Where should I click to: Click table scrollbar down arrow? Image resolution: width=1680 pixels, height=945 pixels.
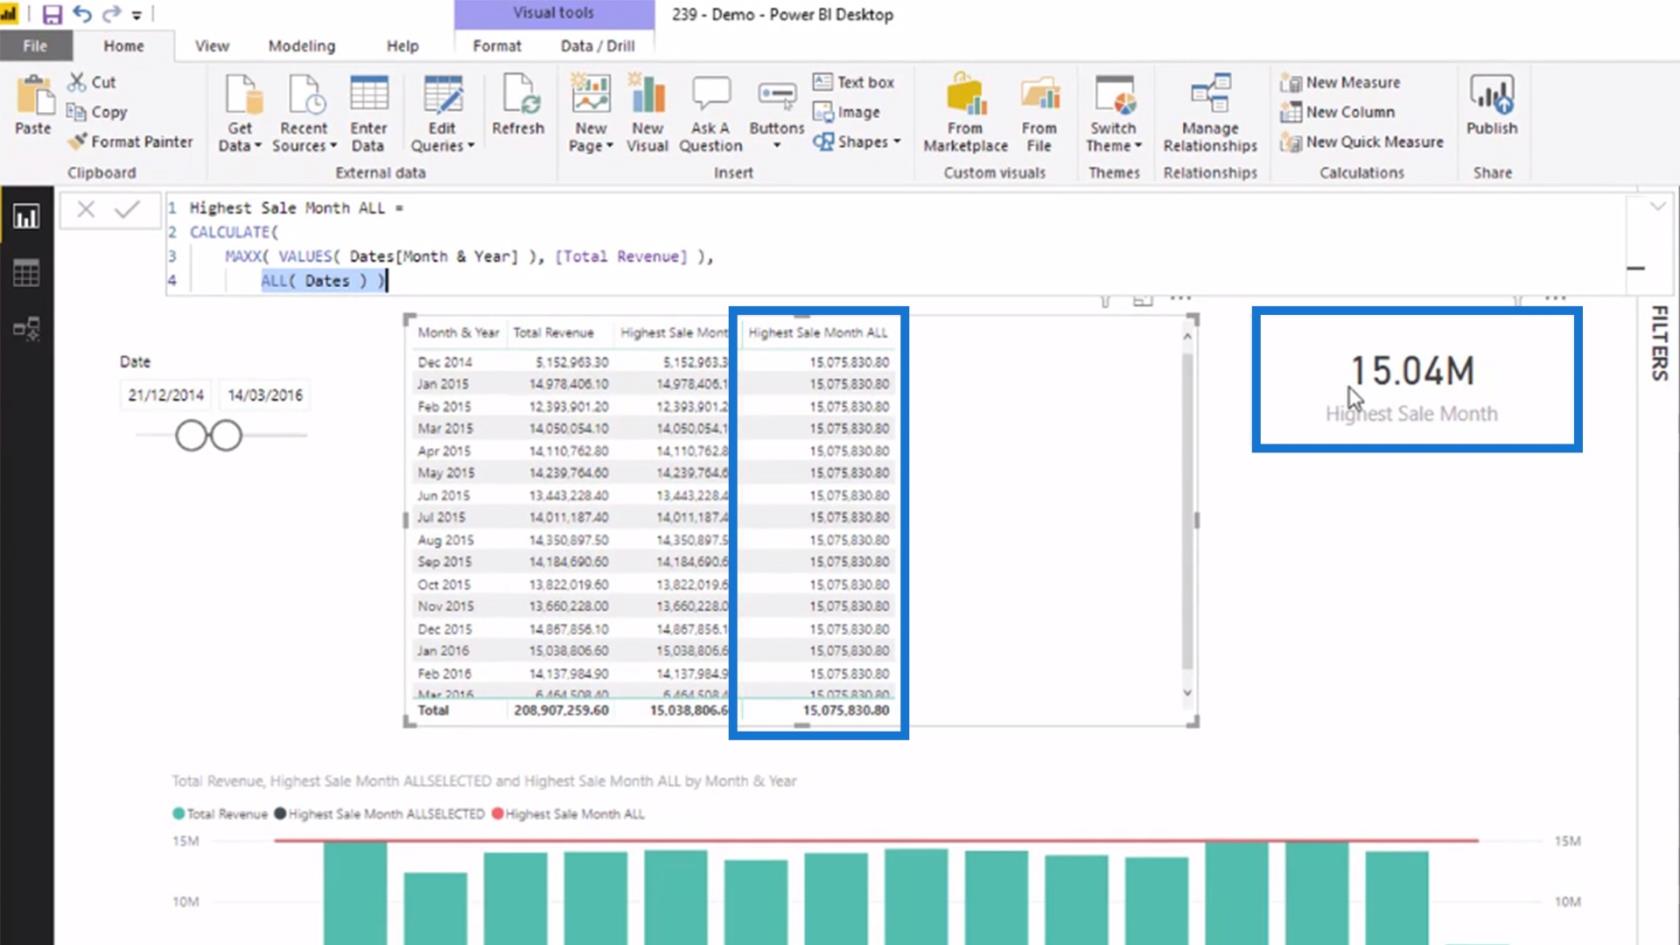tap(1187, 692)
